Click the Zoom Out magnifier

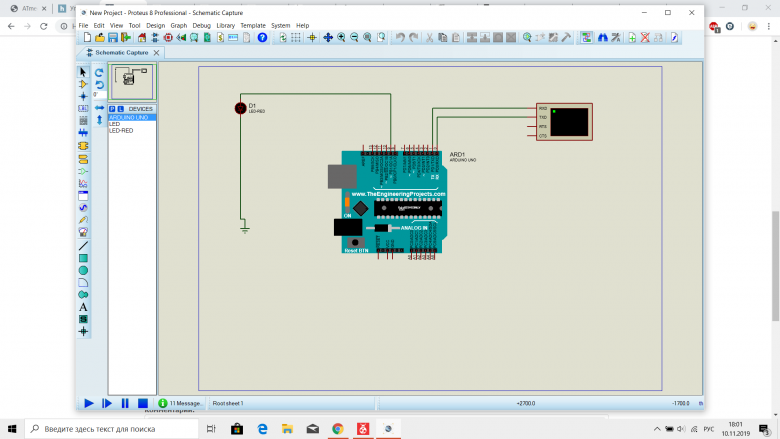click(x=354, y=38)
